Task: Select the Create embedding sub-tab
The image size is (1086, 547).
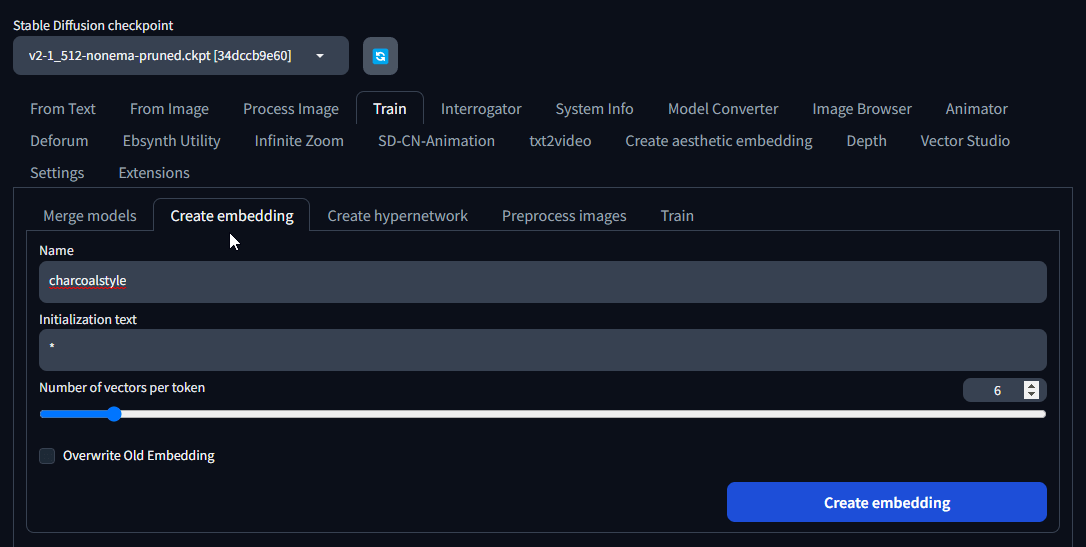Action: coord(232,216)
